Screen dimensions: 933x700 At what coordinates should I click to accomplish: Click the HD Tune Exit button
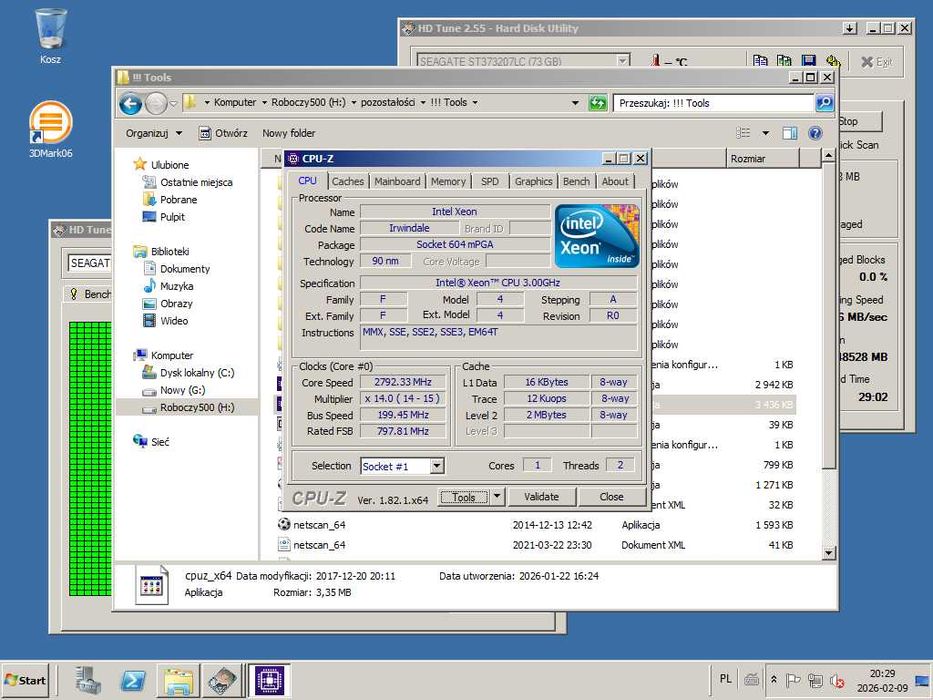click(x=877, y=61)
